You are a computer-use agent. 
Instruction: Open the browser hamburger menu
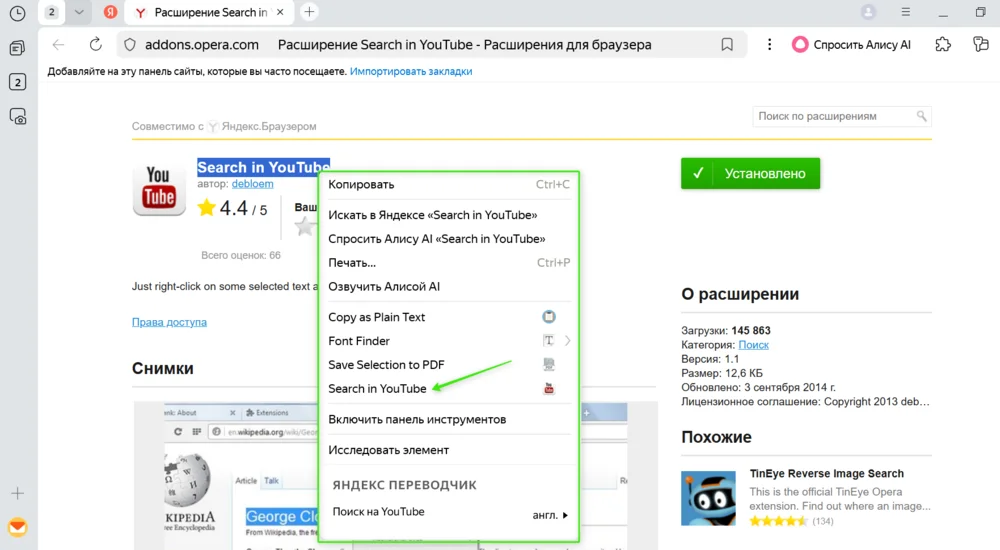pos(906,12)
